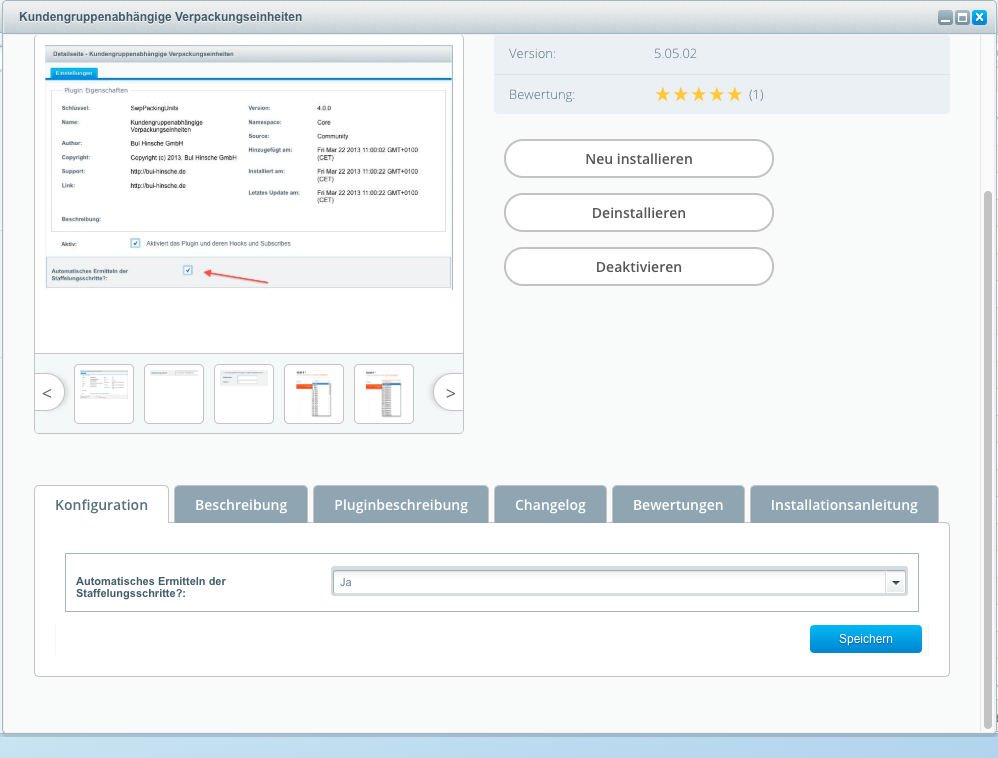Screen dimensions: 998x758
Task: Switch to the Beschreibung tab
Action: tap(241, 505)
